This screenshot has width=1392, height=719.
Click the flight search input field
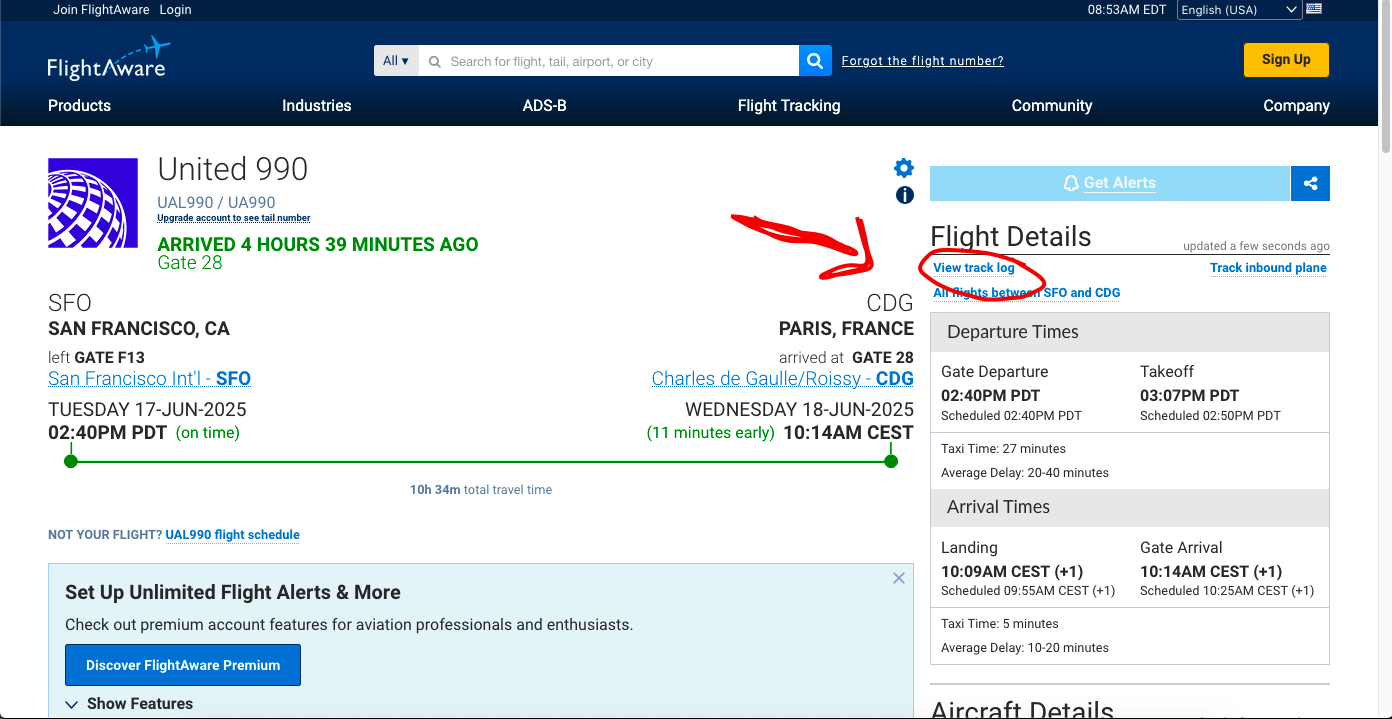(609, 61)
